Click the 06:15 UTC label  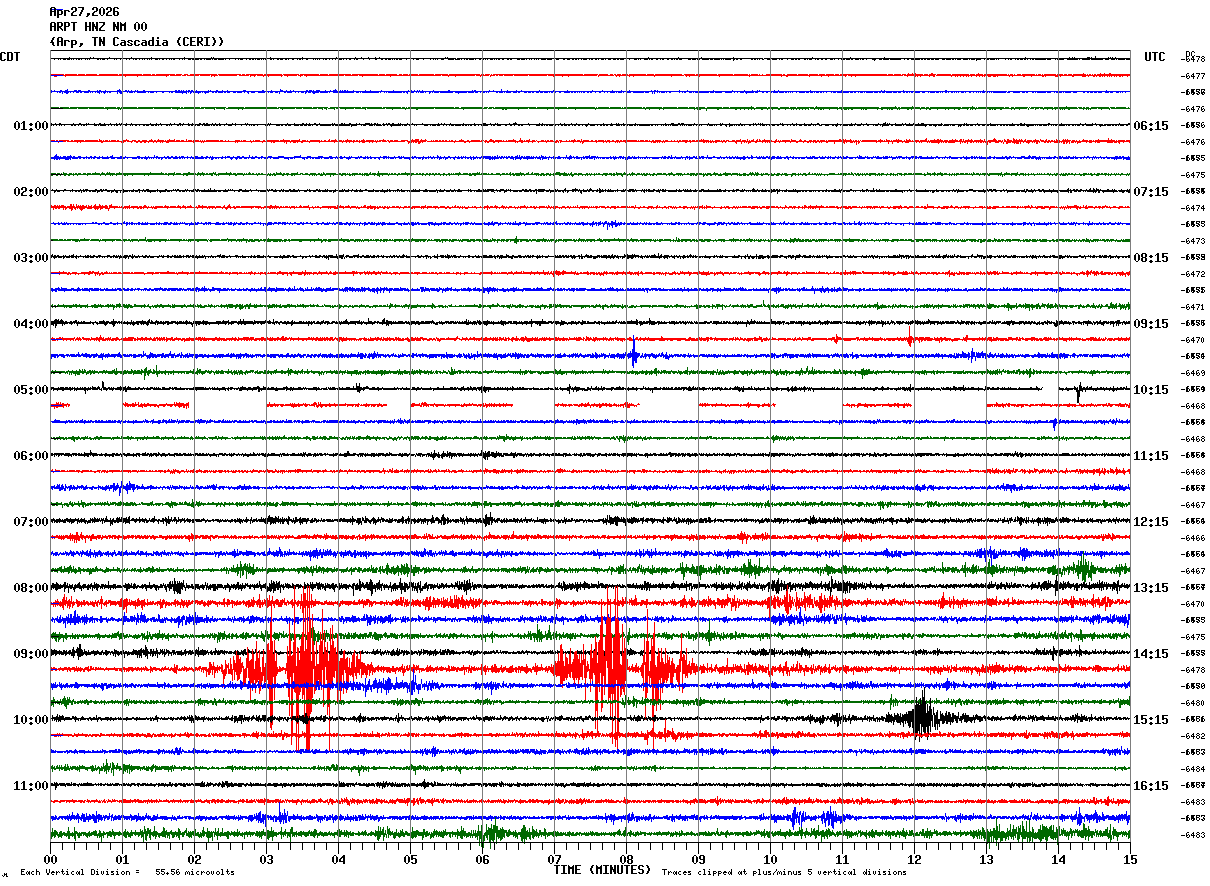pyautogui.click(x=1151, y=126)
